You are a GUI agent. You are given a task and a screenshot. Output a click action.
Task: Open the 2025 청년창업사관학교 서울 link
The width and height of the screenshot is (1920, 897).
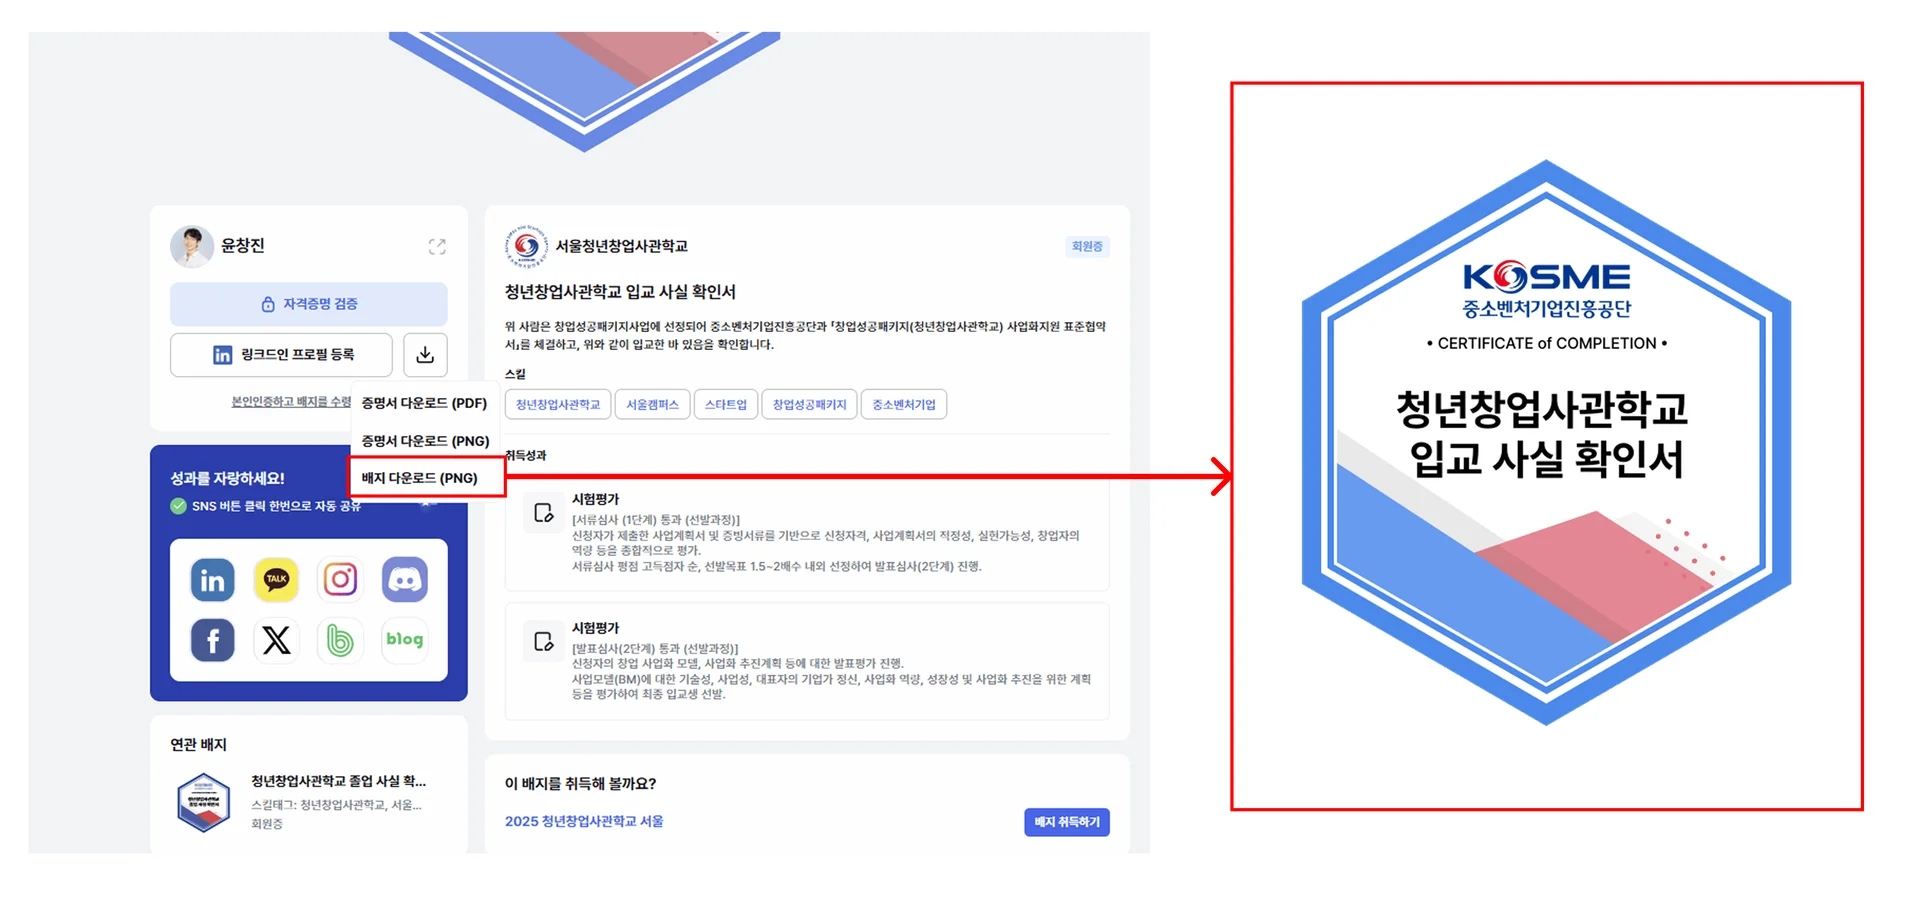click(584, 821)
